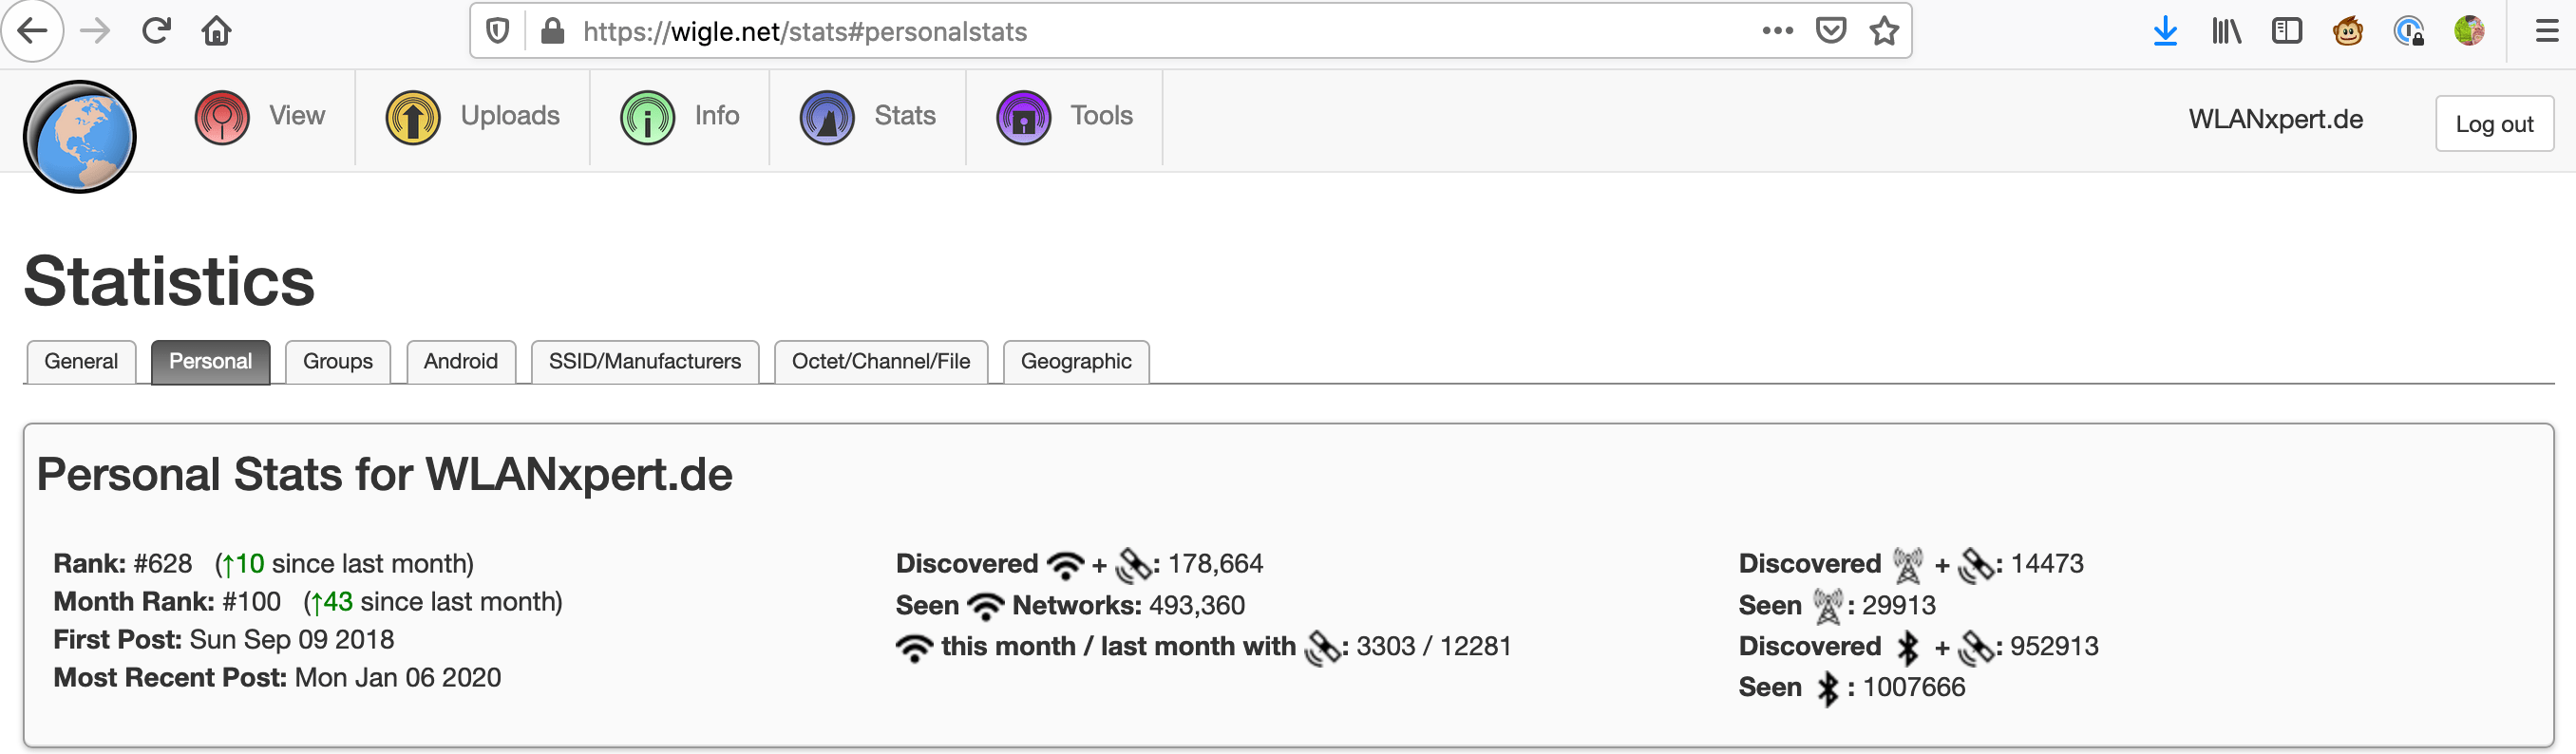Switch to the General tab
The height and width of the screenshot is (754, 2576).
[81, 361]
